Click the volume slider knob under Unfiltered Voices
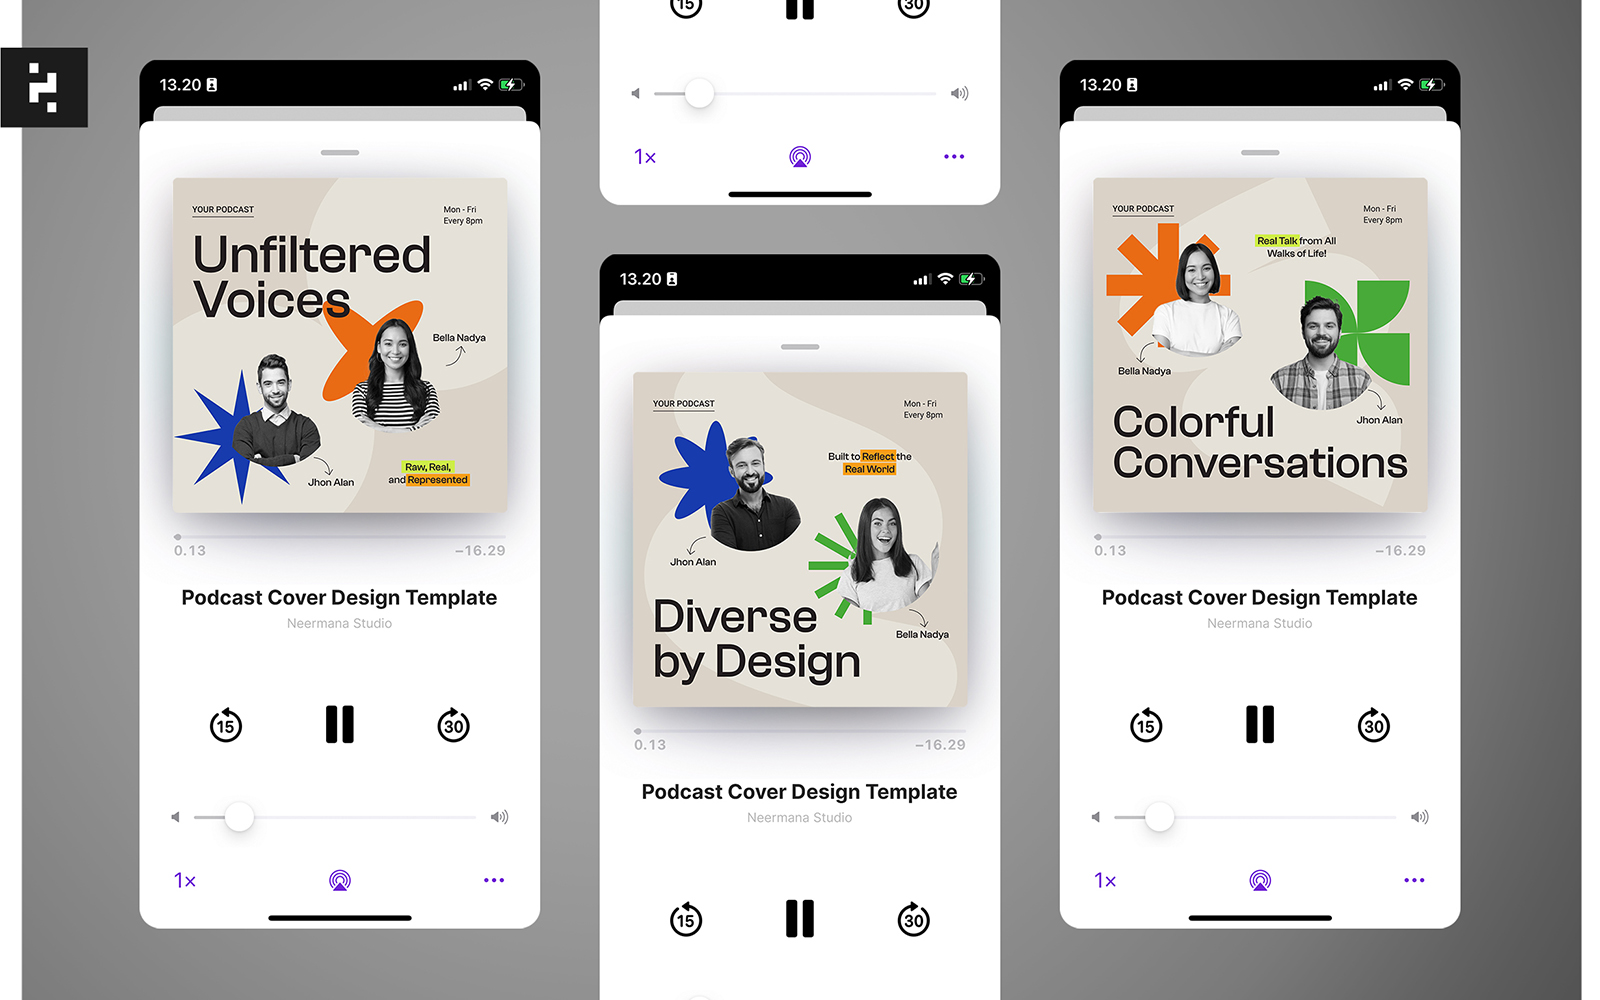Screen dimensions: 1600x1000 tap(239, 817)
